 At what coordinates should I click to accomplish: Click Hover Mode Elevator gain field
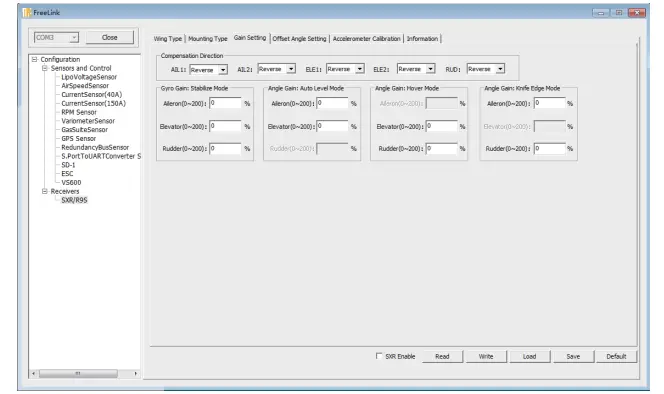442,126
